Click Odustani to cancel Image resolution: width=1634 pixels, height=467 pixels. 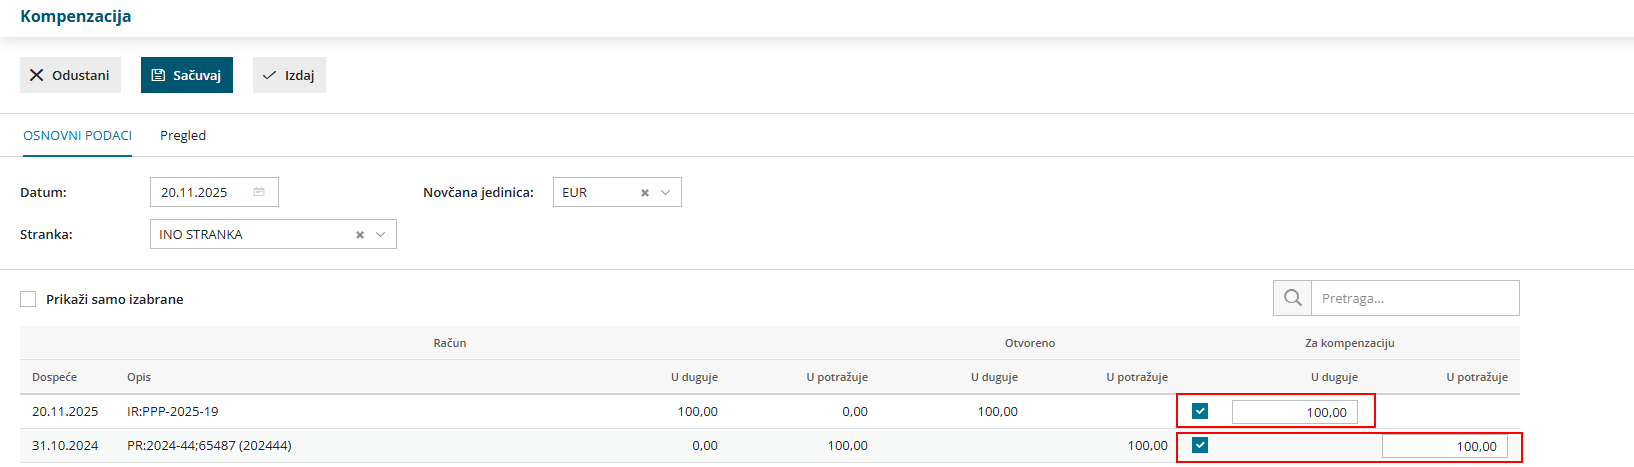70,75
